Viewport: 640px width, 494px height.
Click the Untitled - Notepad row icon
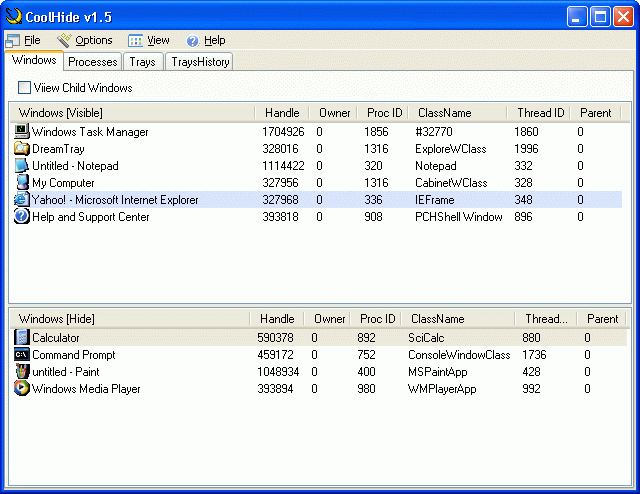click(x=22, y=166)
